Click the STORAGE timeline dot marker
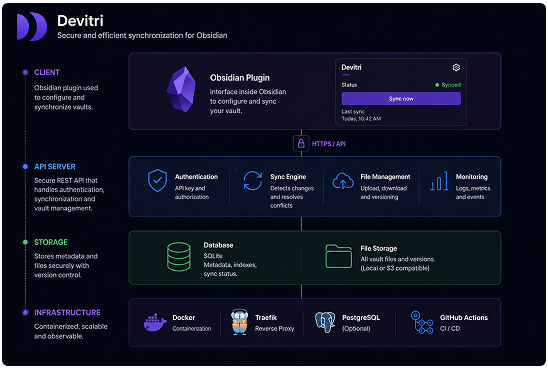The height and width of the screenshot is (368, 548). [25, 242]
